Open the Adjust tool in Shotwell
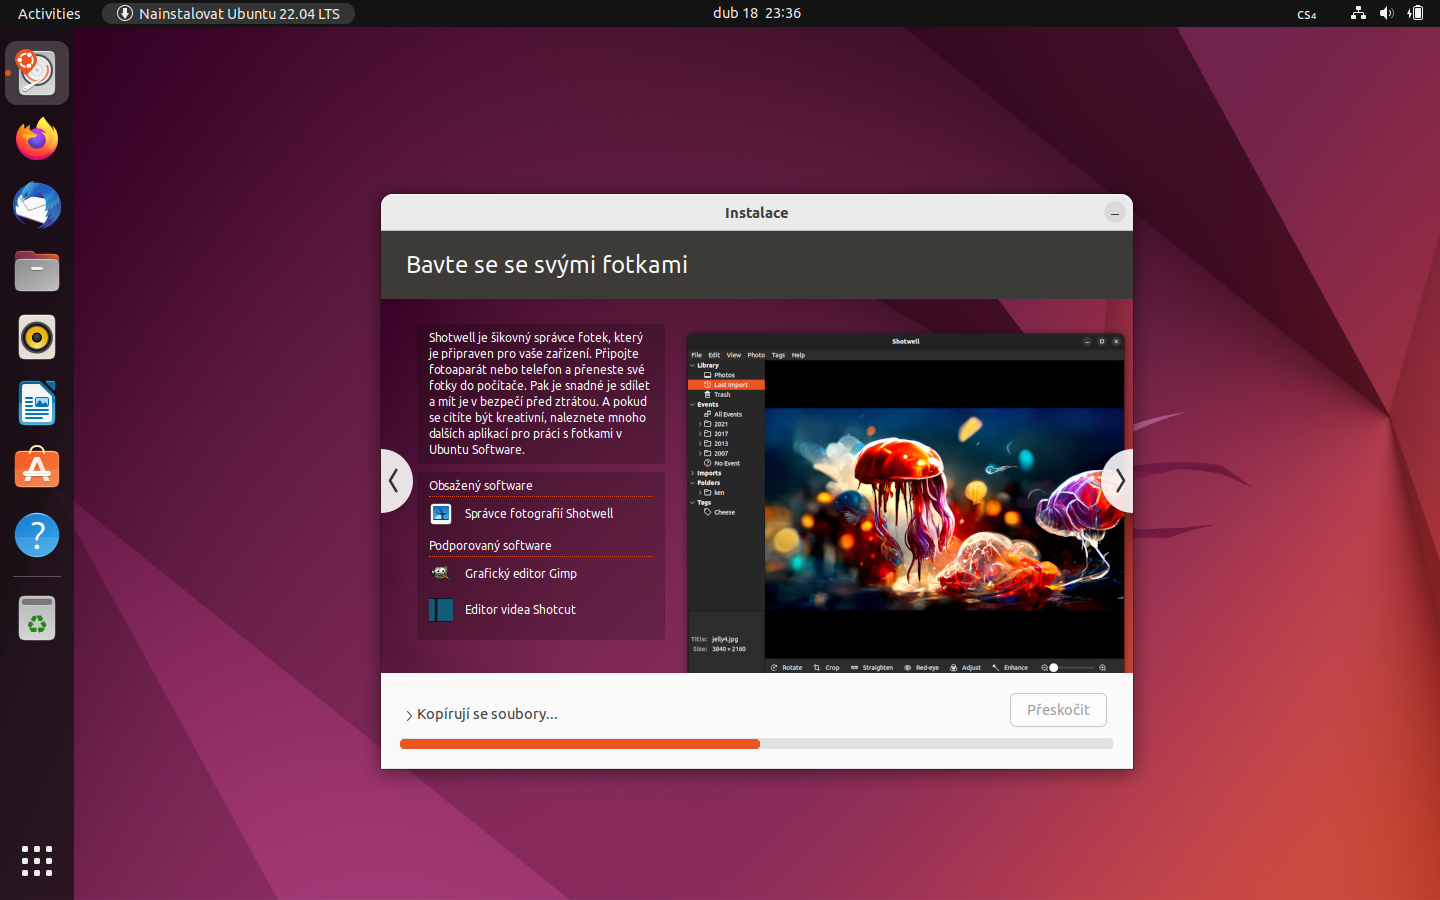The height and width of the screenshot is (900, 1440). [966, 667]
